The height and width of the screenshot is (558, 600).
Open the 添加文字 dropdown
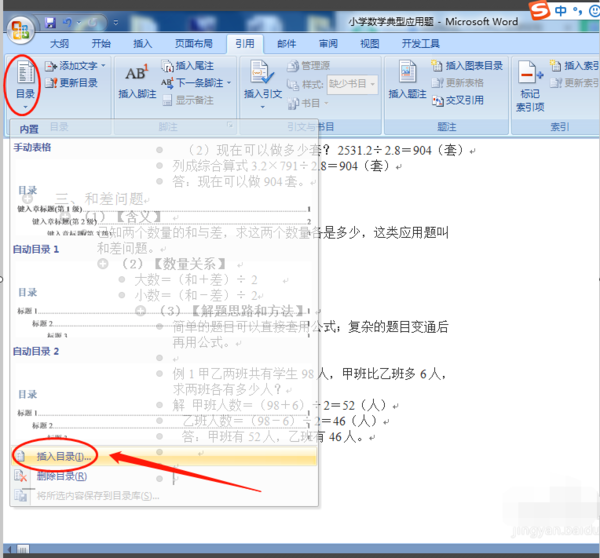pyautogui.click(x=75, y=66)
